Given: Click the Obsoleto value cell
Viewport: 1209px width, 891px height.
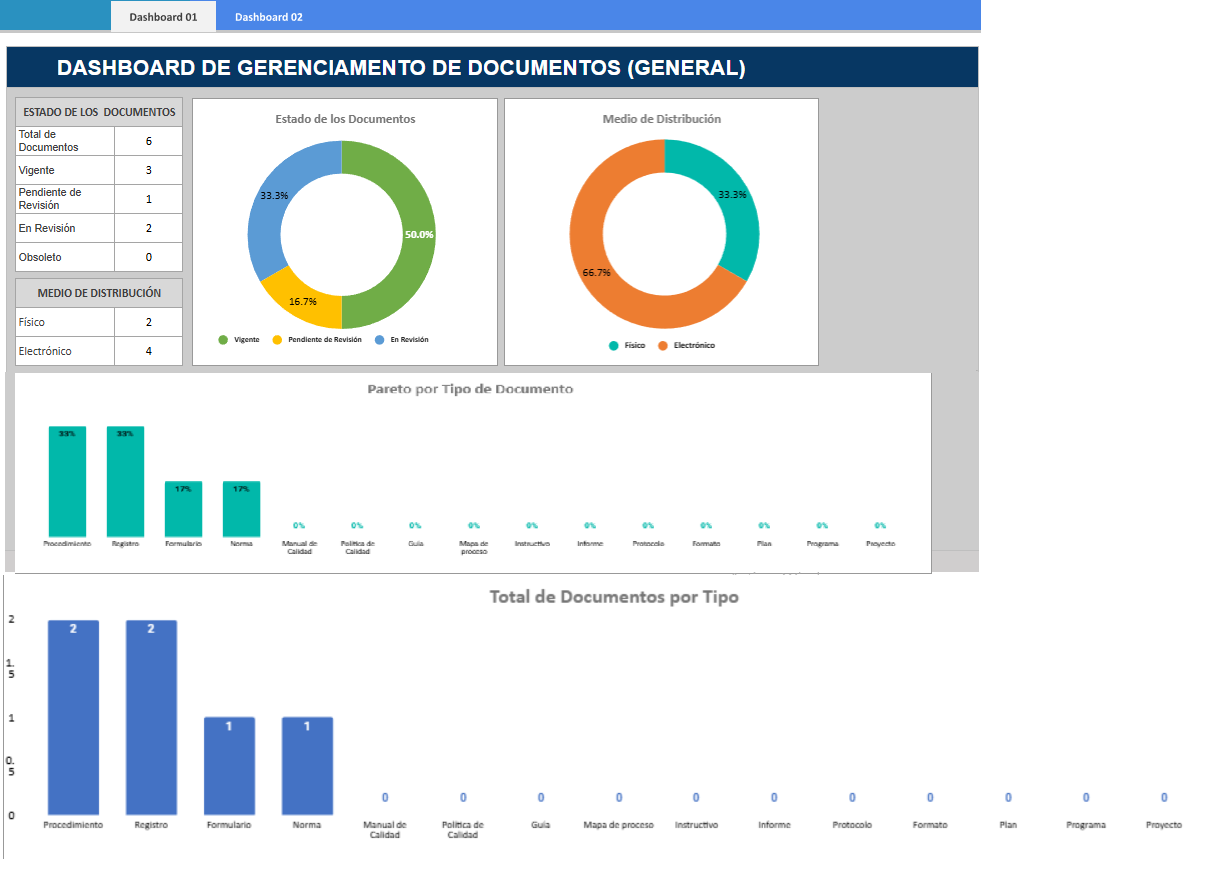Looking at the screenshot, I should tap(148, 257).
